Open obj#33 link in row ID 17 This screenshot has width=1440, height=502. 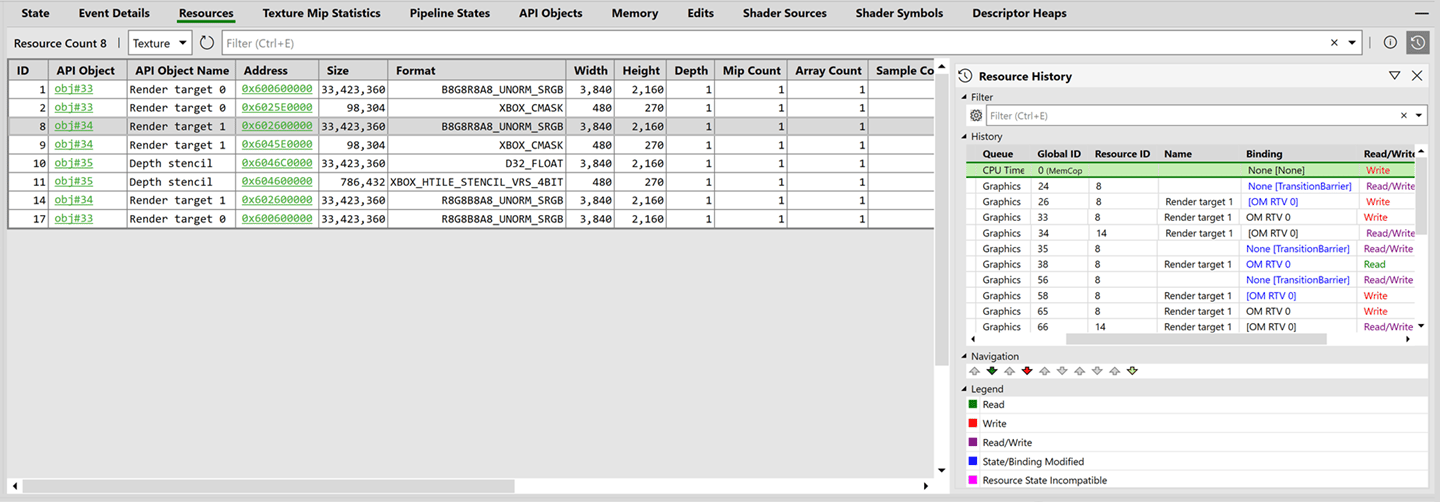(x=74, y=219)
